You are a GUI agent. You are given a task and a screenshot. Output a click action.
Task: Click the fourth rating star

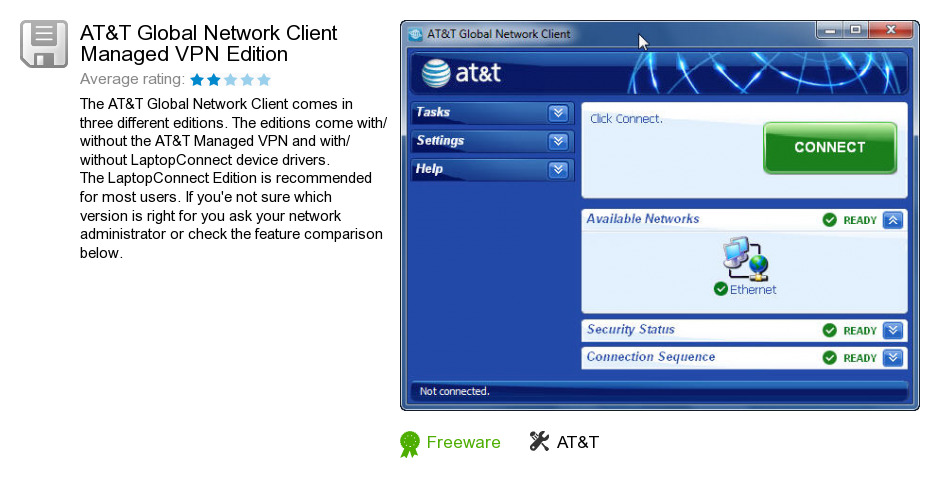[x=247, y=80]
